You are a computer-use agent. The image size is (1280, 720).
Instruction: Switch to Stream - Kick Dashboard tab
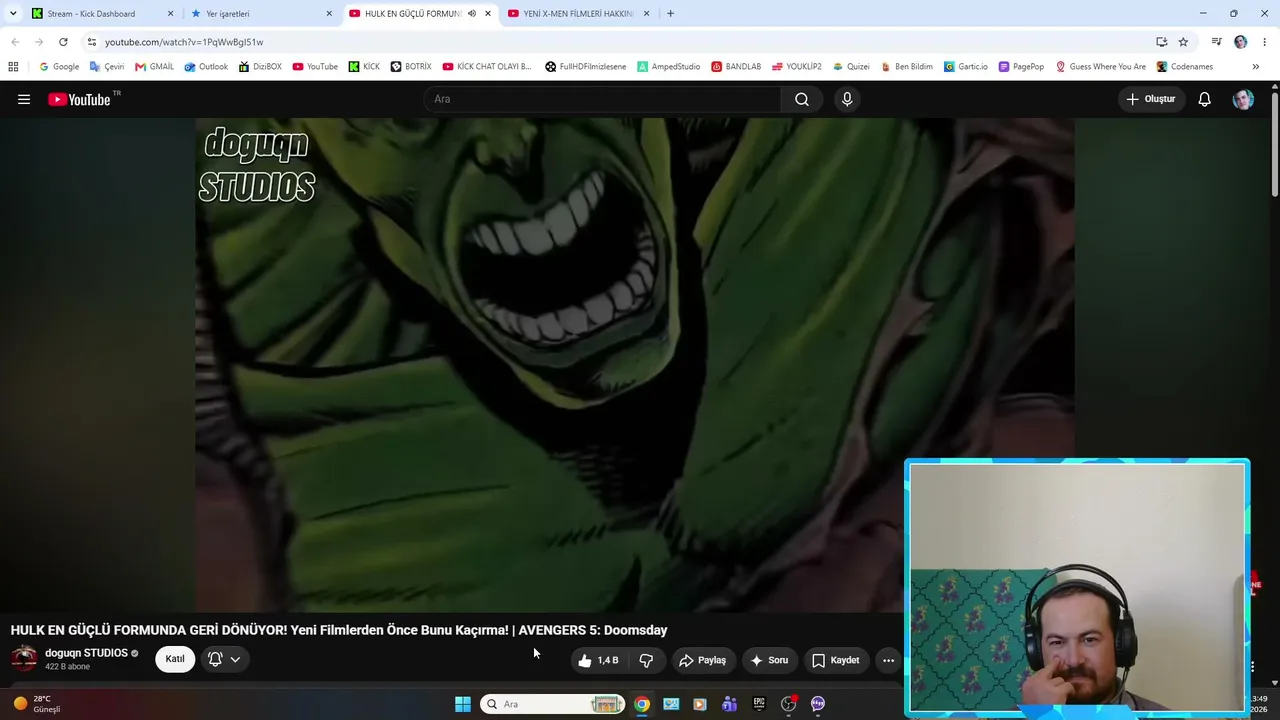(x=102, y=14)
